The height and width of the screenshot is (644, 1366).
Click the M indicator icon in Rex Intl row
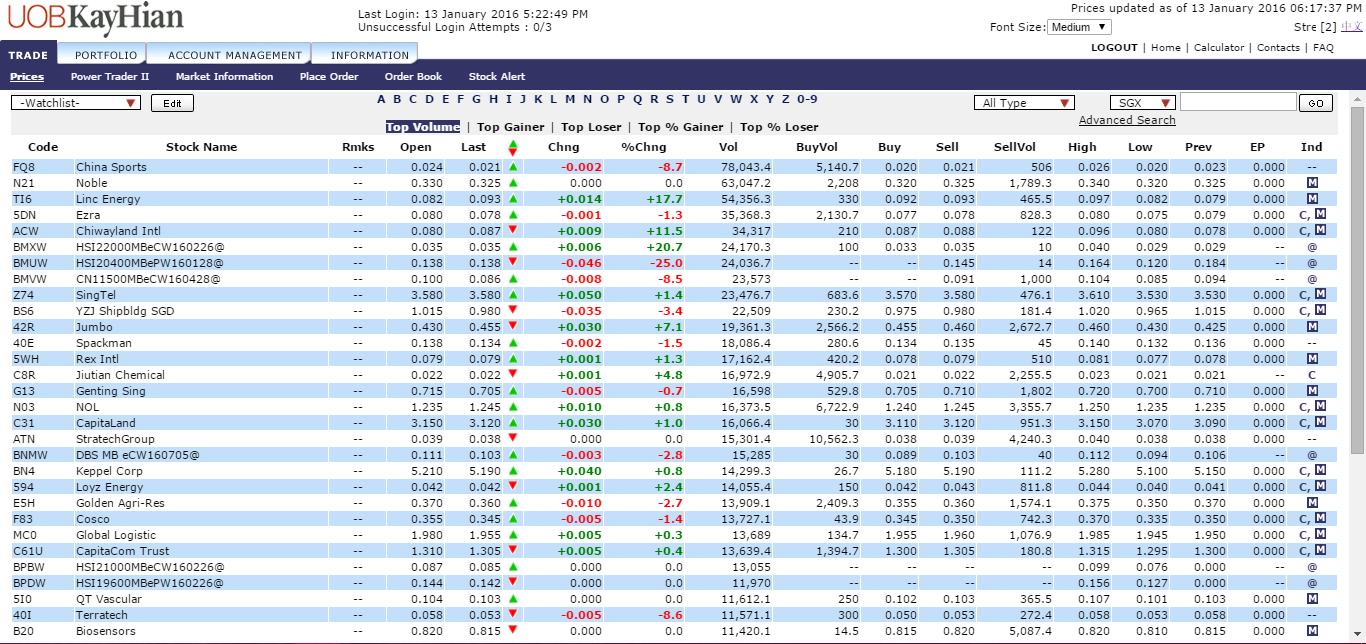click(x=1312, y=359)
